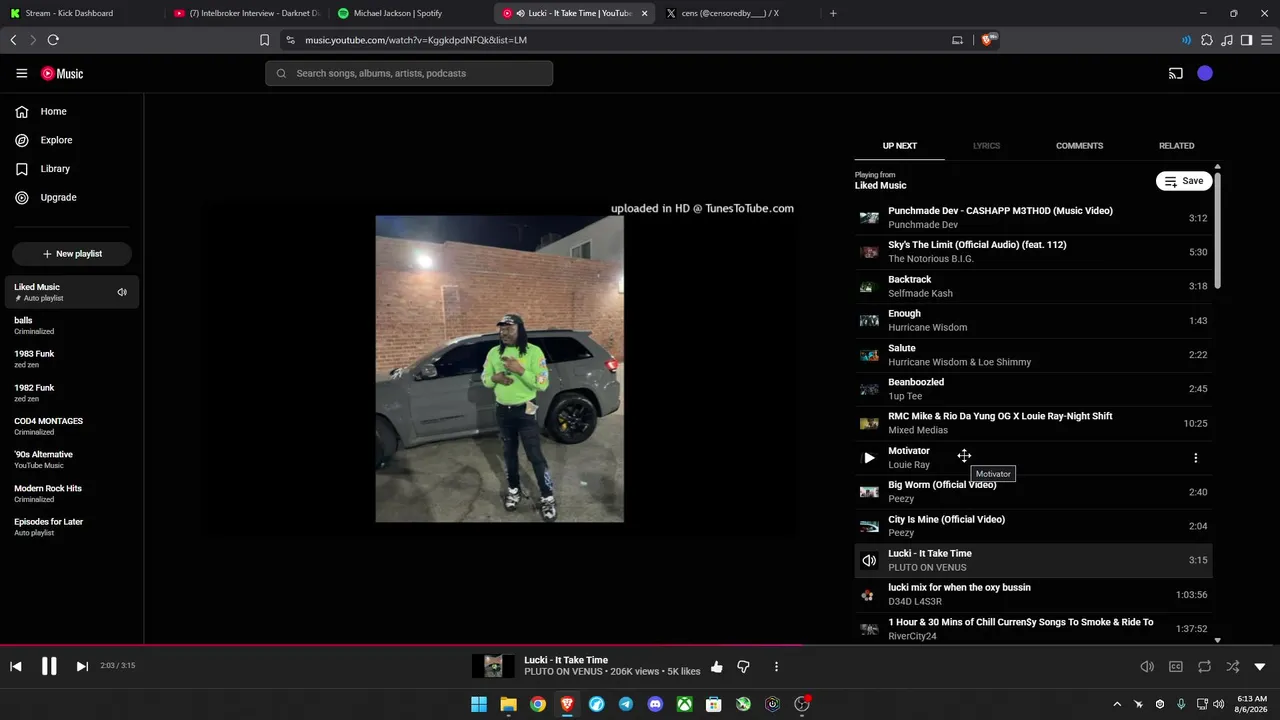Show the Lyrics tab
This screenshot has width=1280, height=720.
(x=986, y=146)
